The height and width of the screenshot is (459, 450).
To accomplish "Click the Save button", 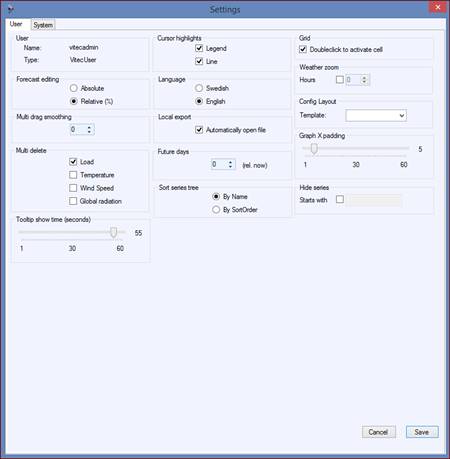I will coord(422,432).
